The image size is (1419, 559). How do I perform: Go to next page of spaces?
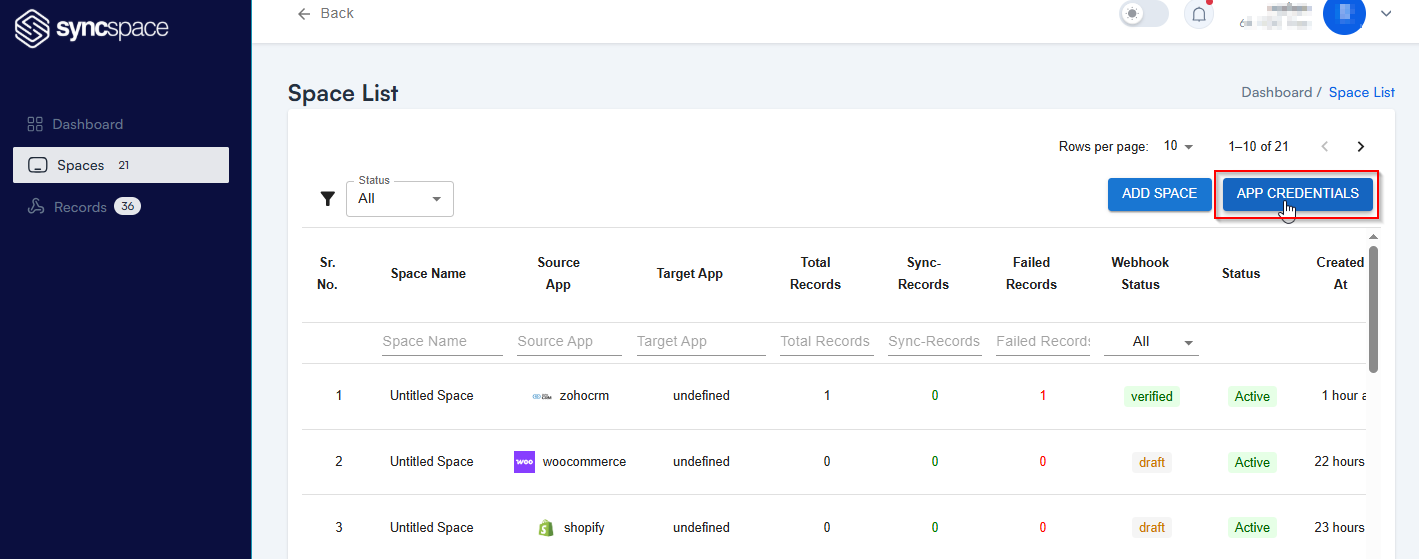coord(1360,147)
